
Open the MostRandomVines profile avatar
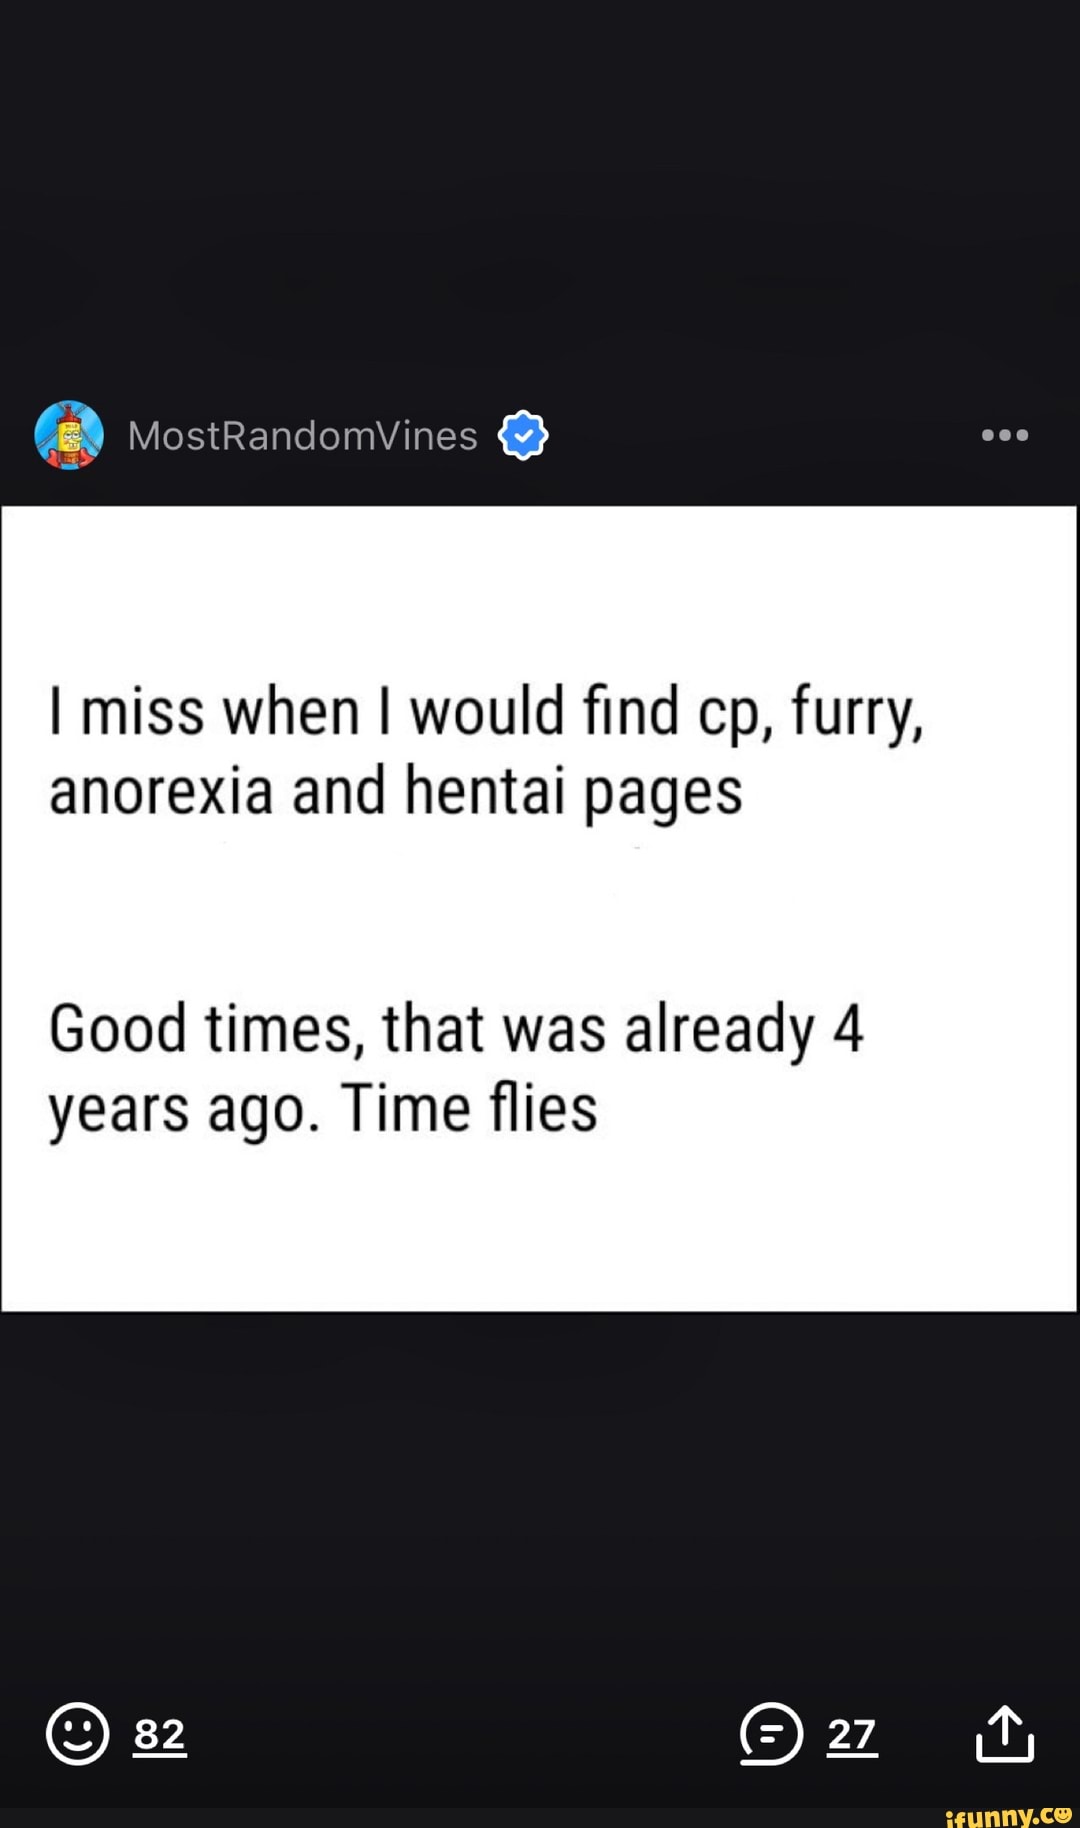(69, 435)
